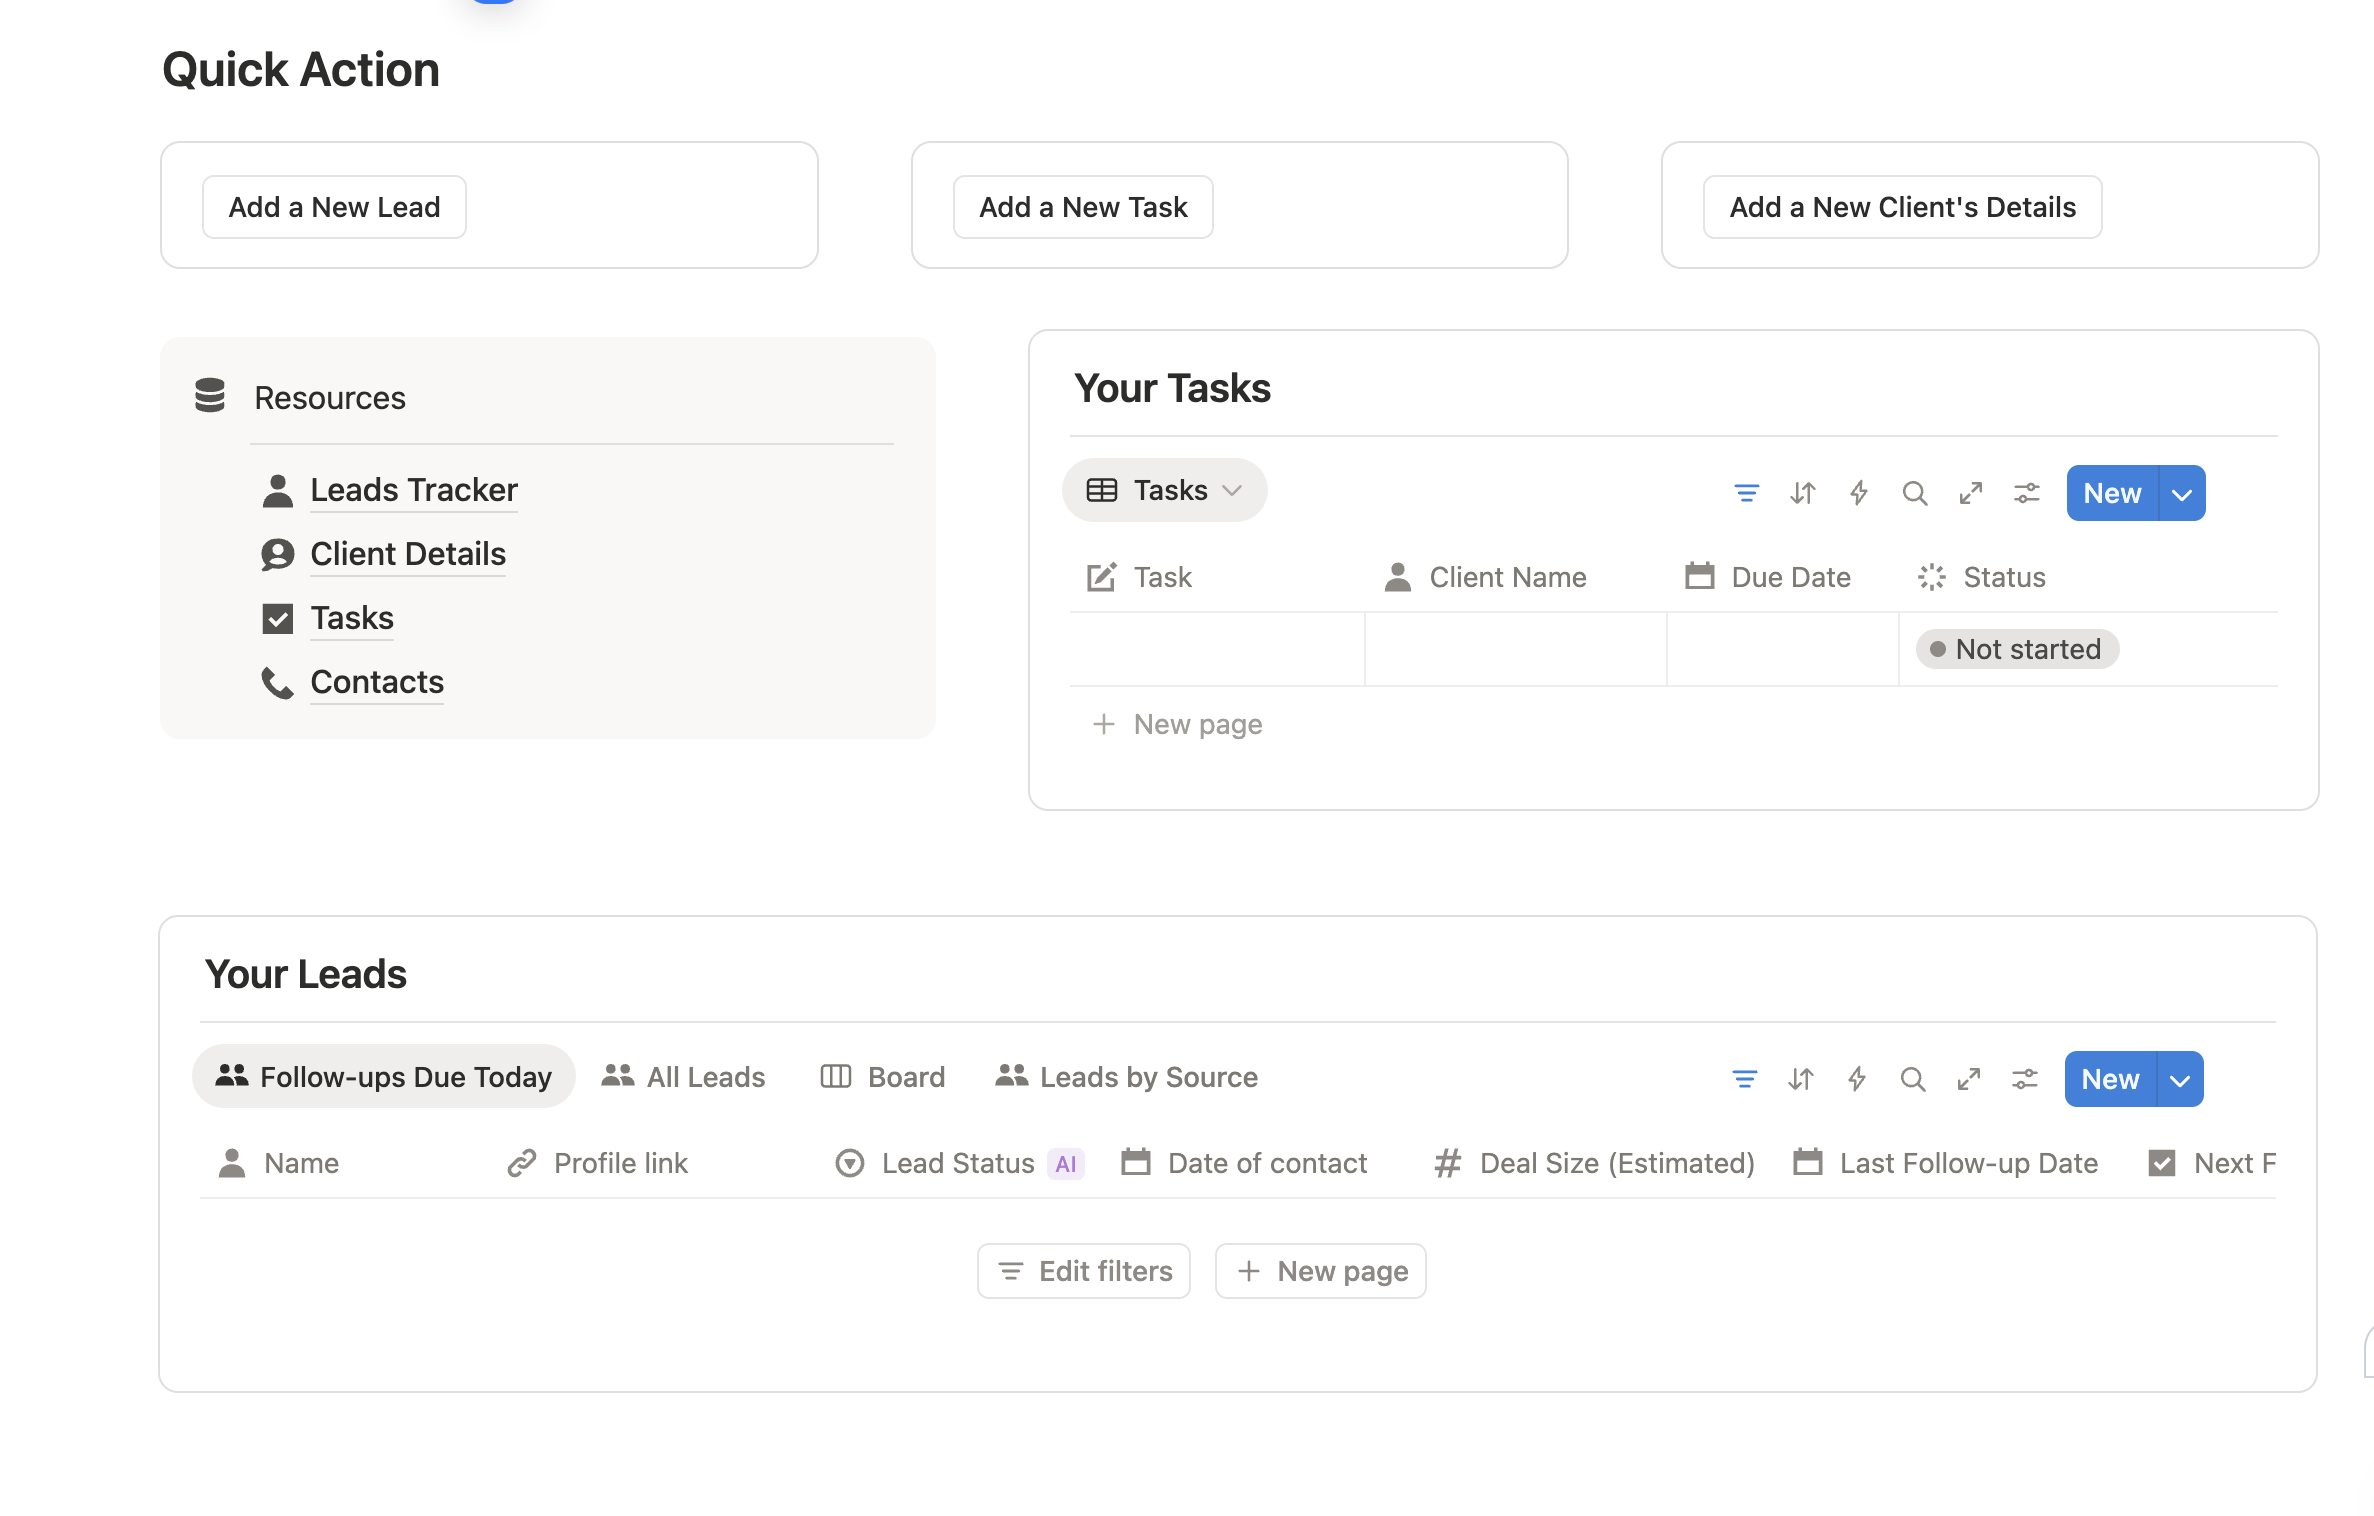The height and width of the screenshot is (1516, 2374).
Task: Click the Edit filters button
Action: 1084,1271
